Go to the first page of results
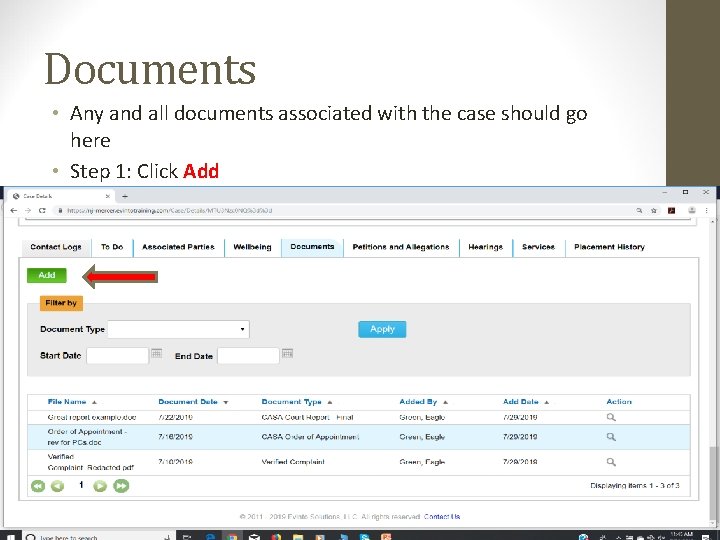Viewport: 720px width, 540px height. [38, 486]
